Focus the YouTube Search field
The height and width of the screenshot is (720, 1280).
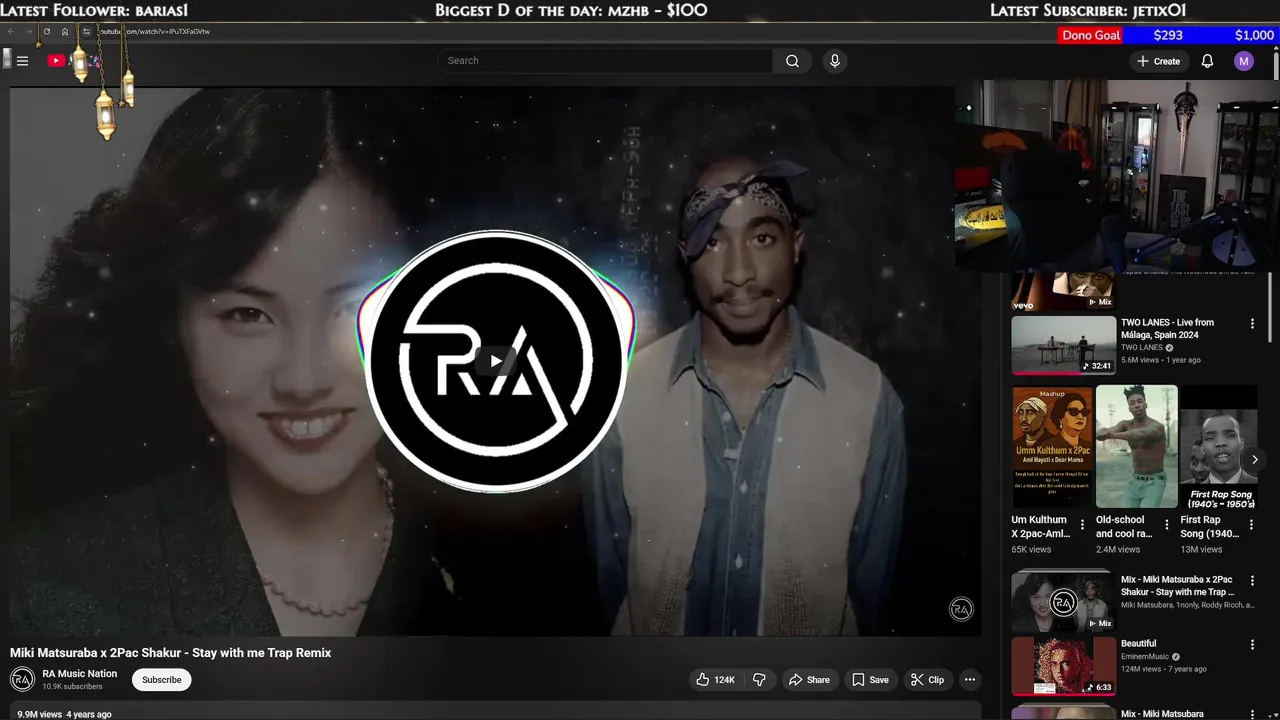tap(605, 61)
